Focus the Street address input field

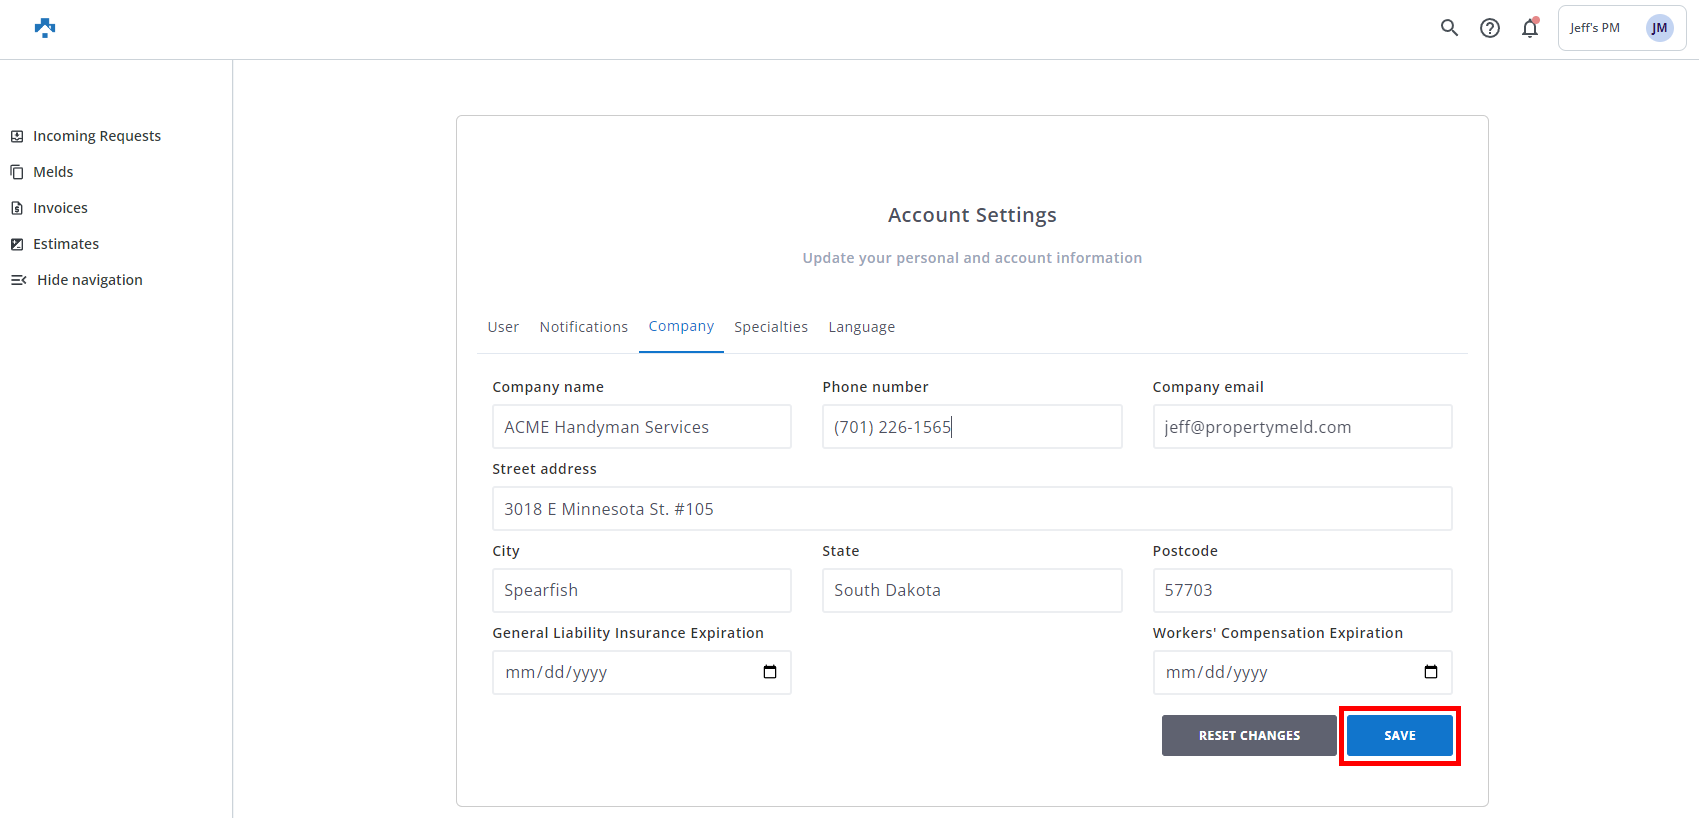click(x=971, y=509)
